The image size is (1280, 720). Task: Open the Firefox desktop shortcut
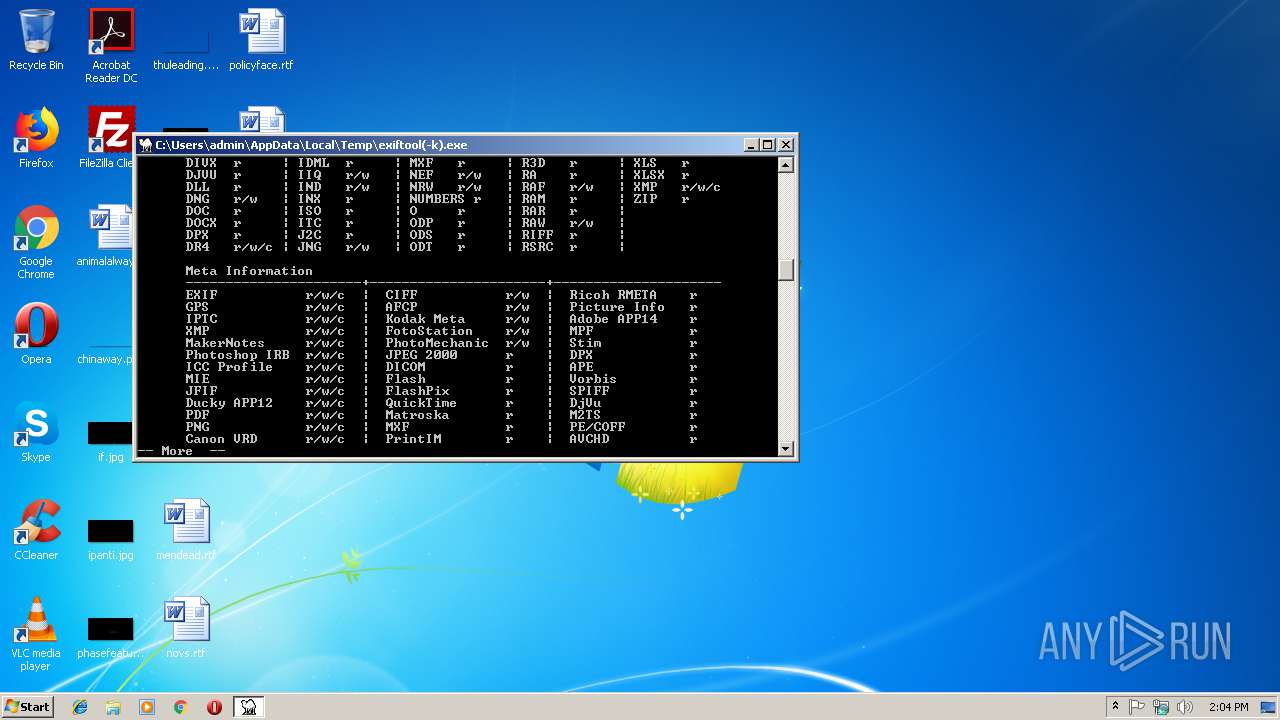pos(36,139)
